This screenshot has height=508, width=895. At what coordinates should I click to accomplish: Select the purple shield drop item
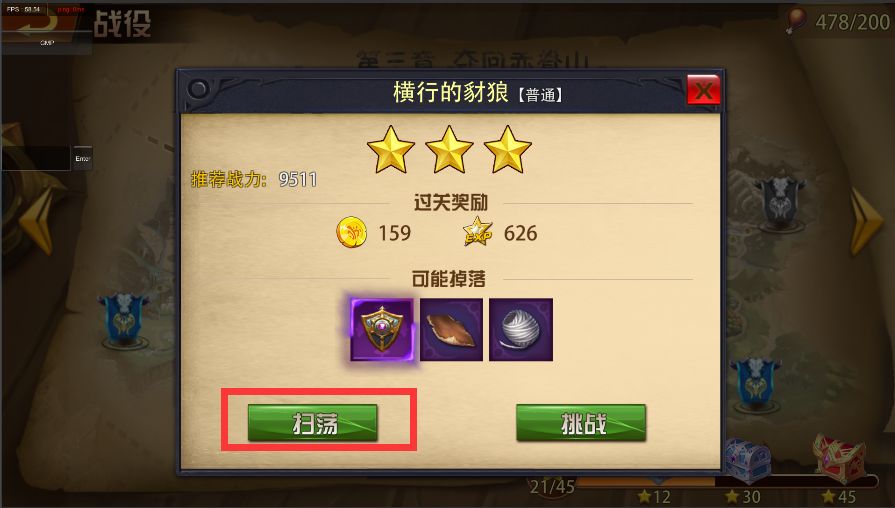[382, 329]
